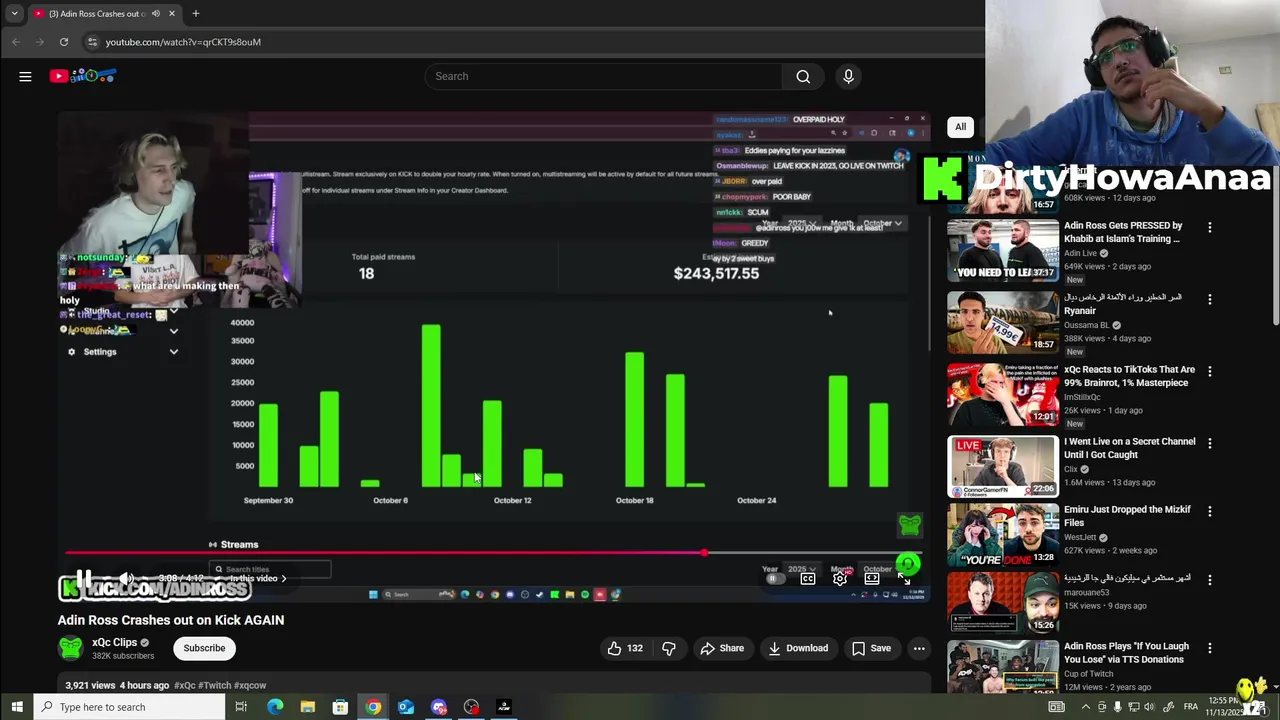Image resolution: width=1280 pixels, height=720 pixels.
Task: Open Microsoft Store from the taskbar
Action: click(340, 707)
